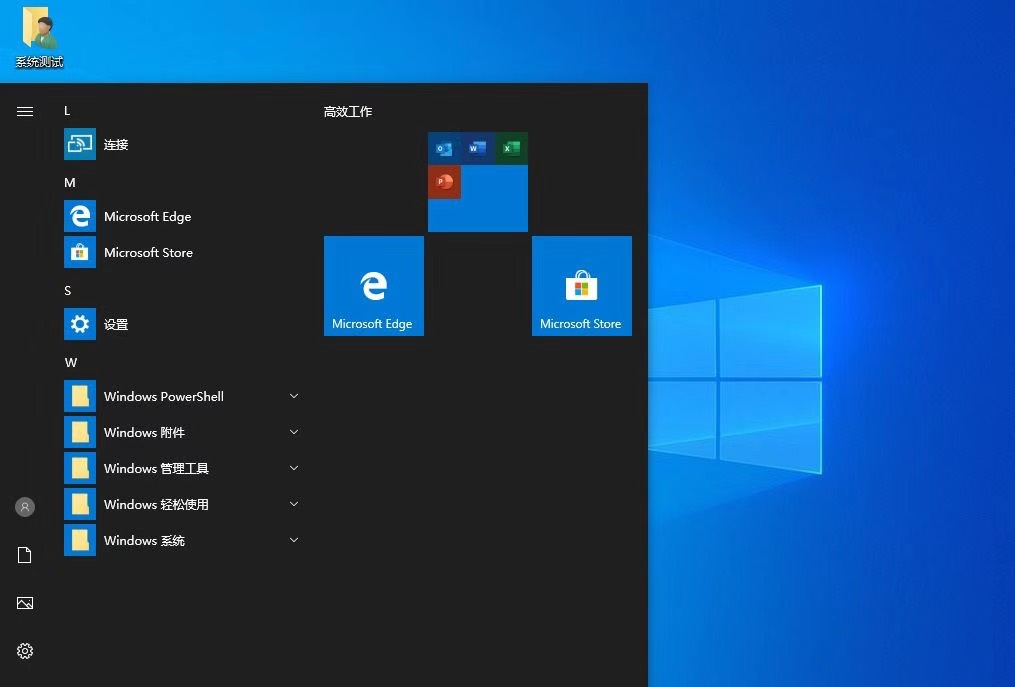Open the Microsoft Edge tile

pyautogui.click(x=373, y=285)
